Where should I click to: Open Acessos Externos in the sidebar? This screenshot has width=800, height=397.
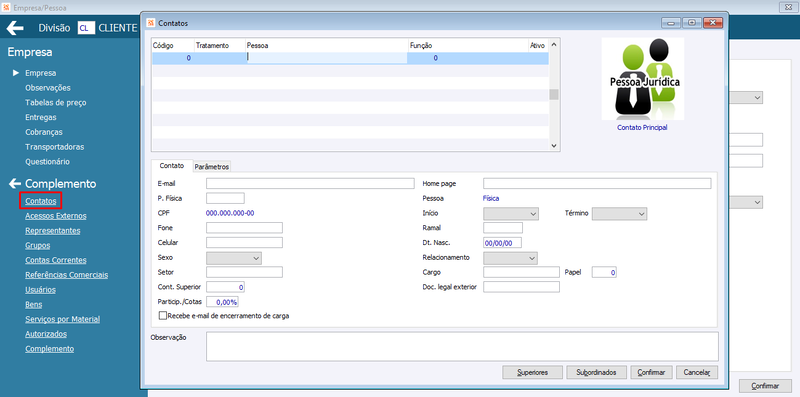pyautogui.click(x=56, y=216)
